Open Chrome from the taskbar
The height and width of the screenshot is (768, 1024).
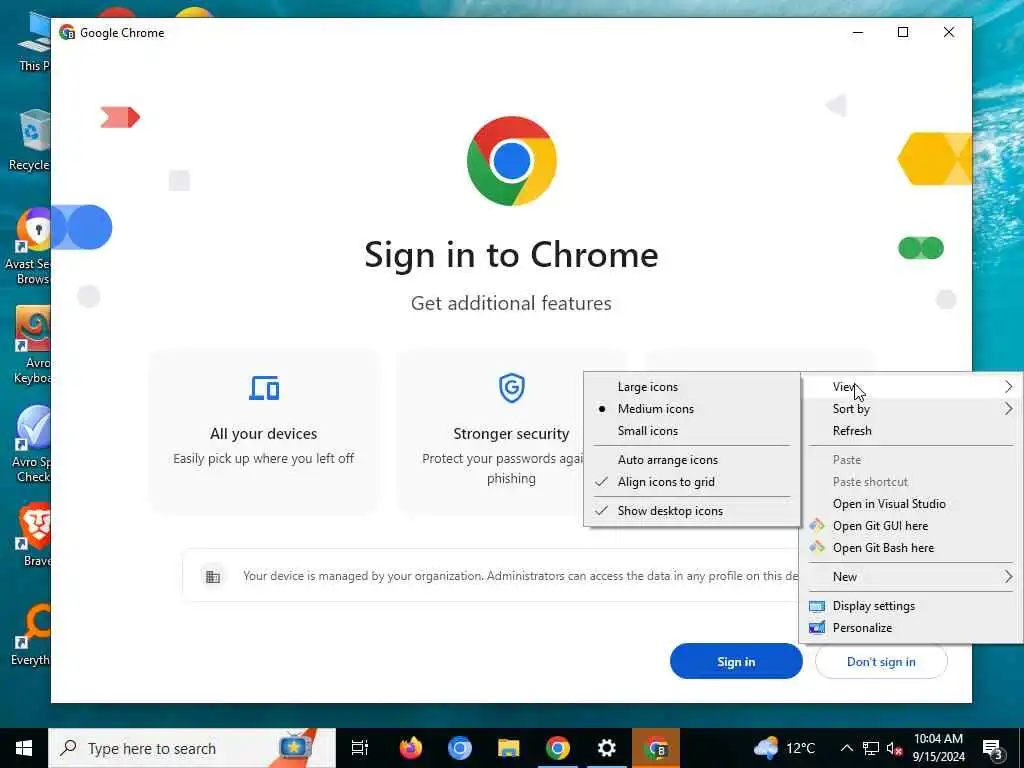[x=558, y=748]
